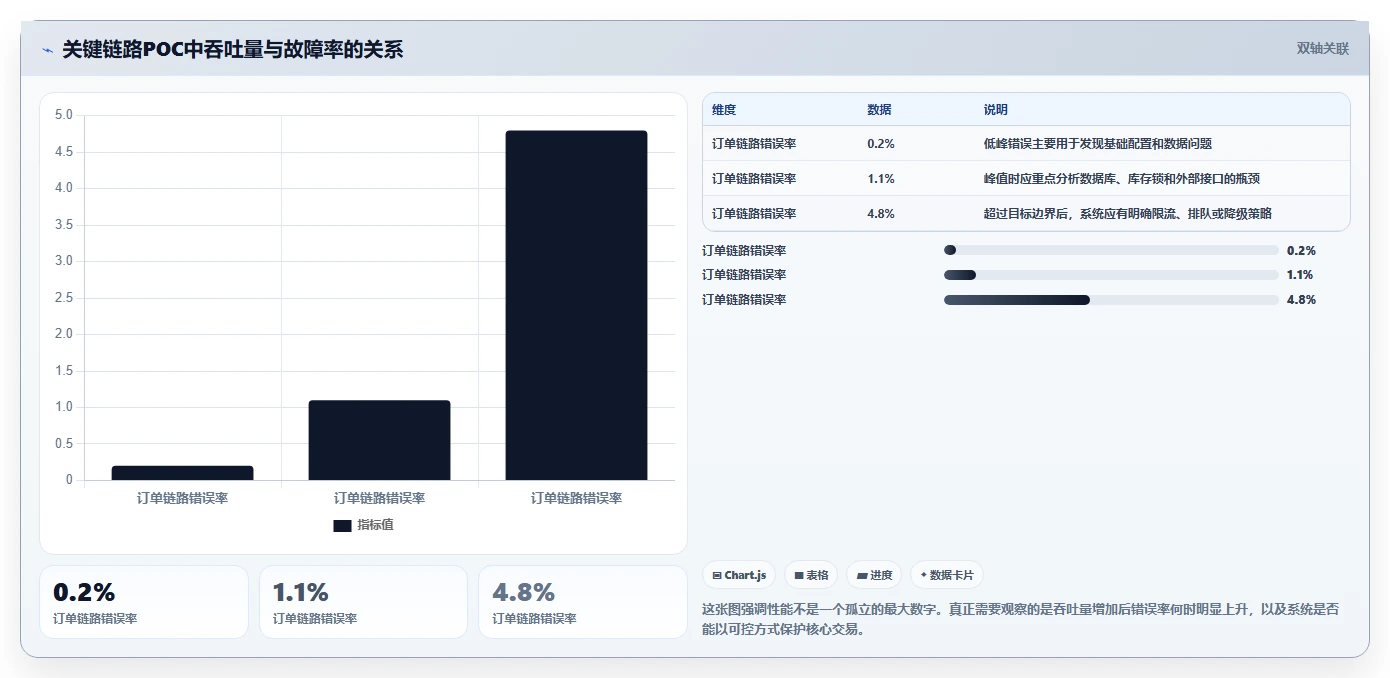The width and height of the screenshot is (1390, 678).
Task: Click the bar icon in the 进度 chip
Action: (x=861, y=575)
